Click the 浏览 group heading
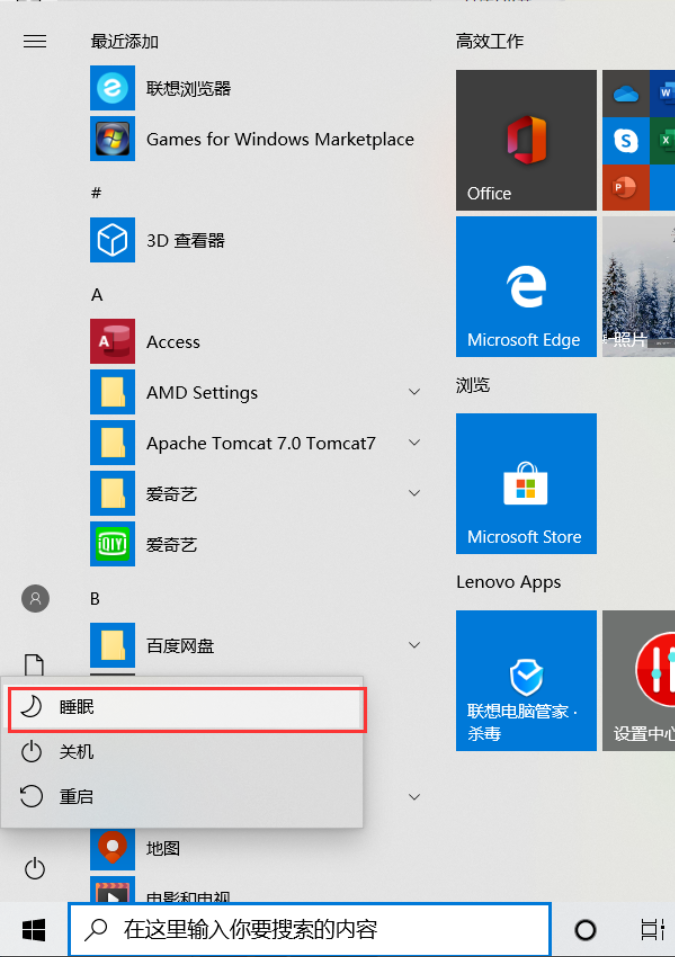Viewport: 675px width, 957px height. tap(473, 385)
